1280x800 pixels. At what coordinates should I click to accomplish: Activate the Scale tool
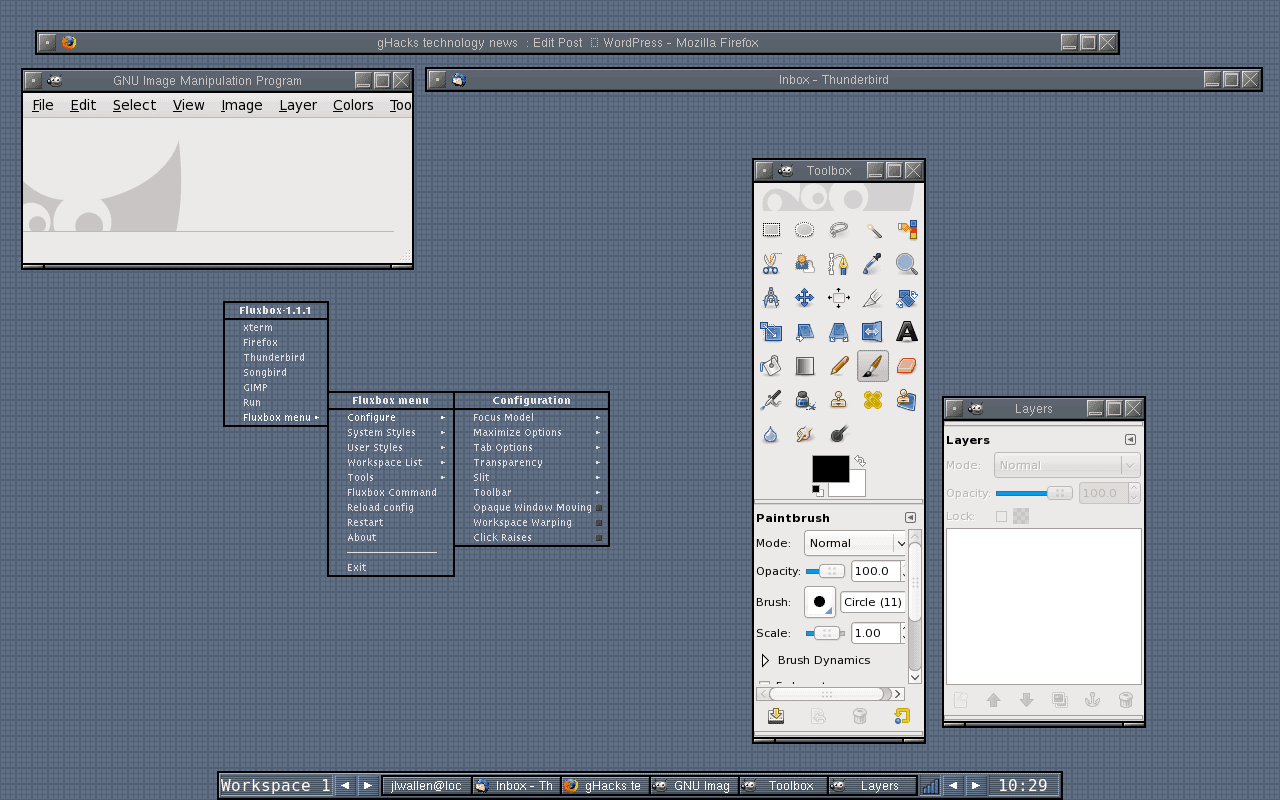[771, 332]
